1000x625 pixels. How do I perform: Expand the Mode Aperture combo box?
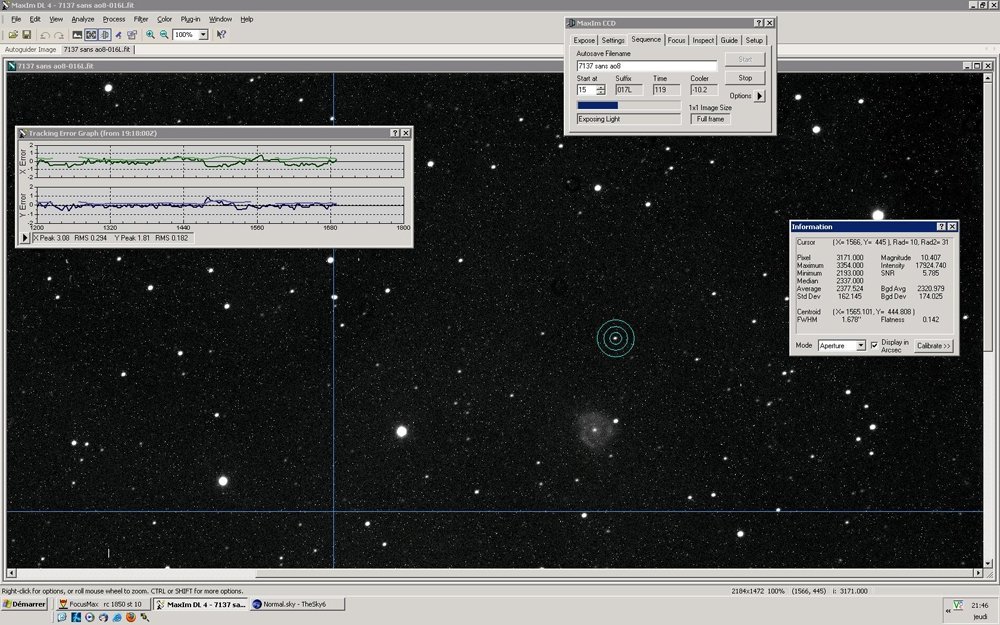pos(860,346)
